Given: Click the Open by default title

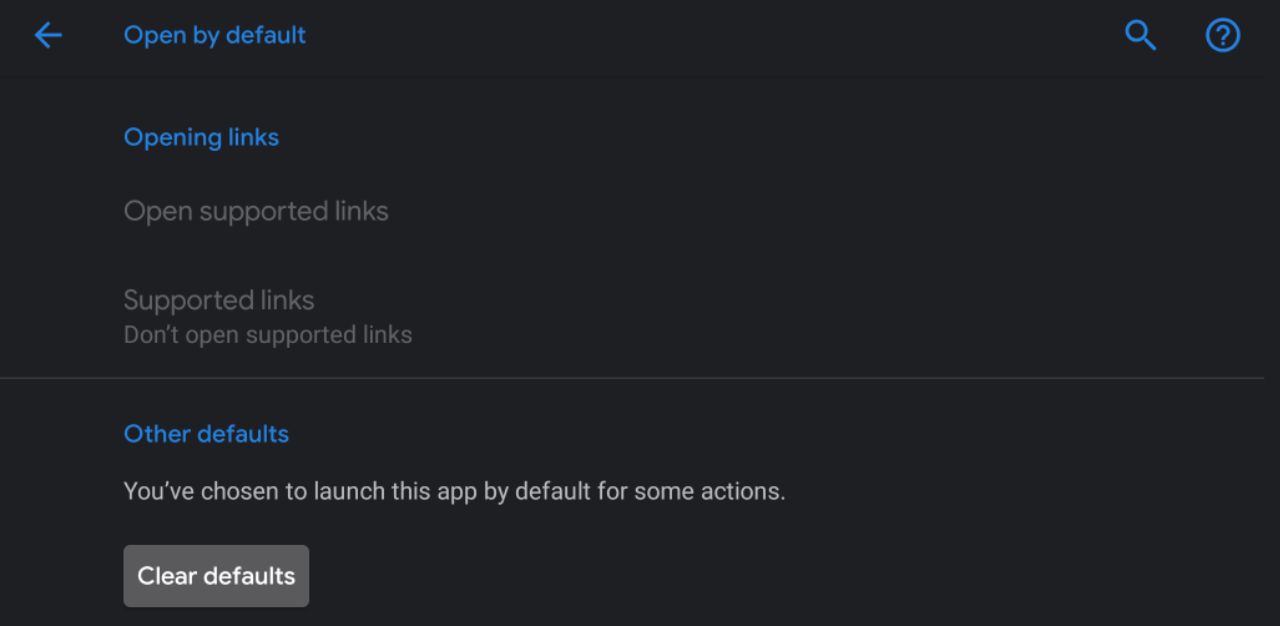Looking at the screenshot, I should [214, 35].
